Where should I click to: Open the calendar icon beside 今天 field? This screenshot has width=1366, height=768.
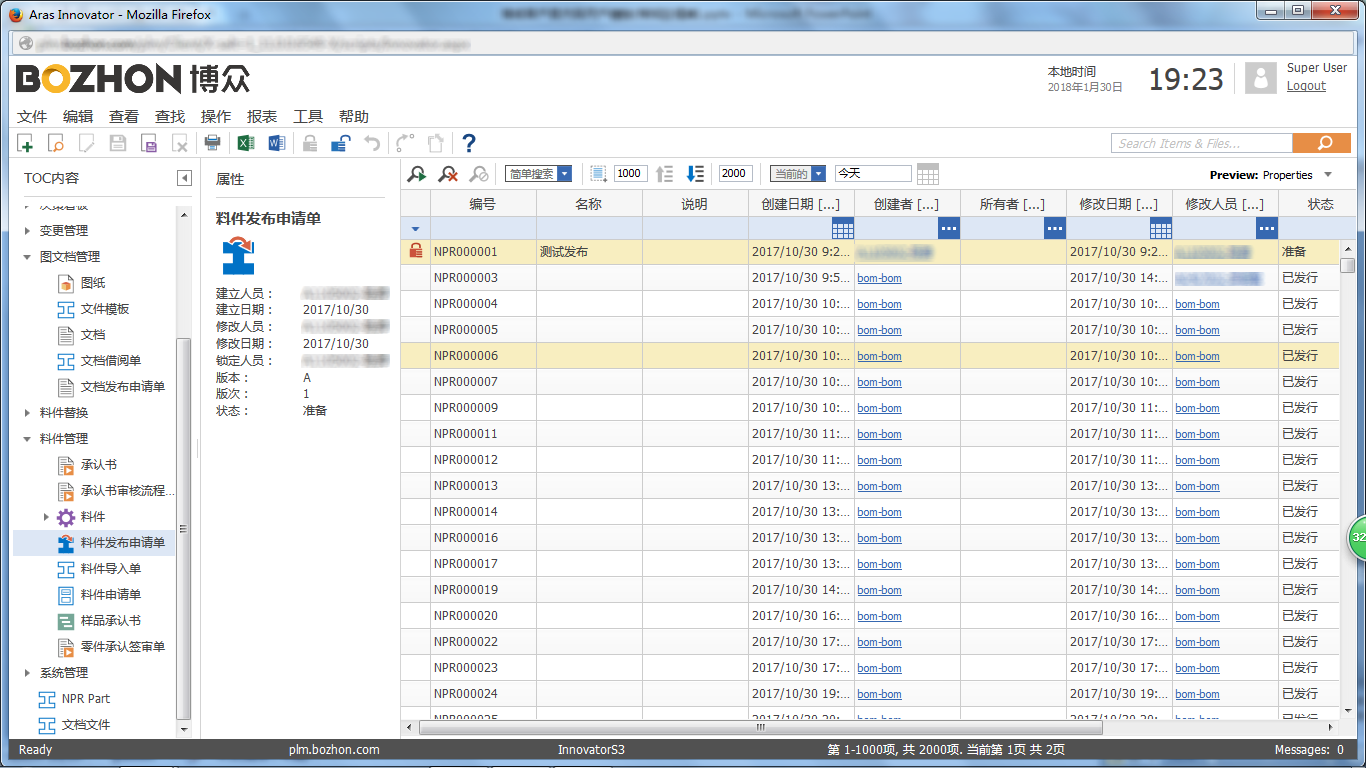928,174
